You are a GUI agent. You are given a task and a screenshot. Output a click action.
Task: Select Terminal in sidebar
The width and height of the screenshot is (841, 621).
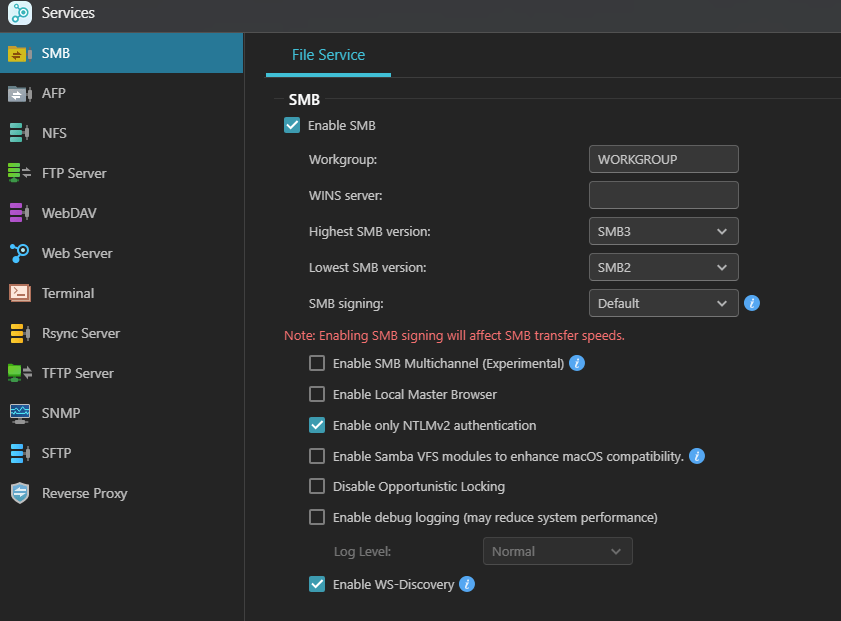[121, 293]
